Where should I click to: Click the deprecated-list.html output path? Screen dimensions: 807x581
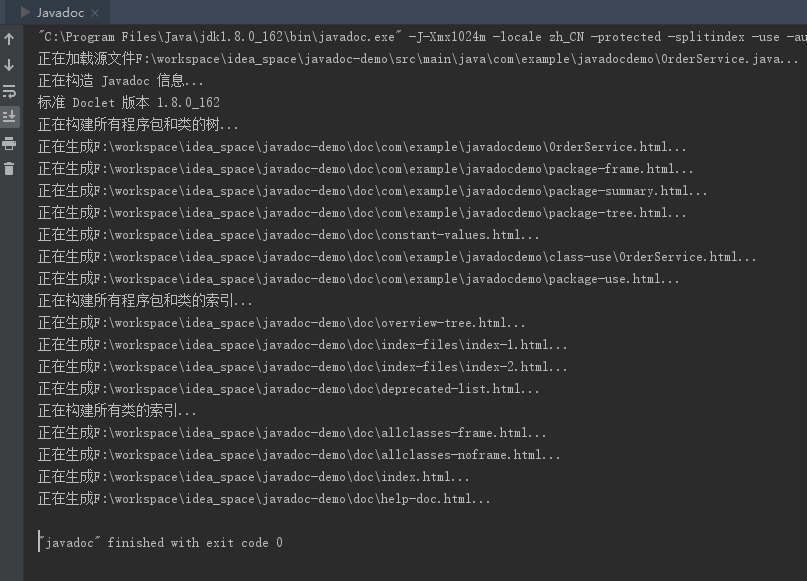(x=330, y=388)
